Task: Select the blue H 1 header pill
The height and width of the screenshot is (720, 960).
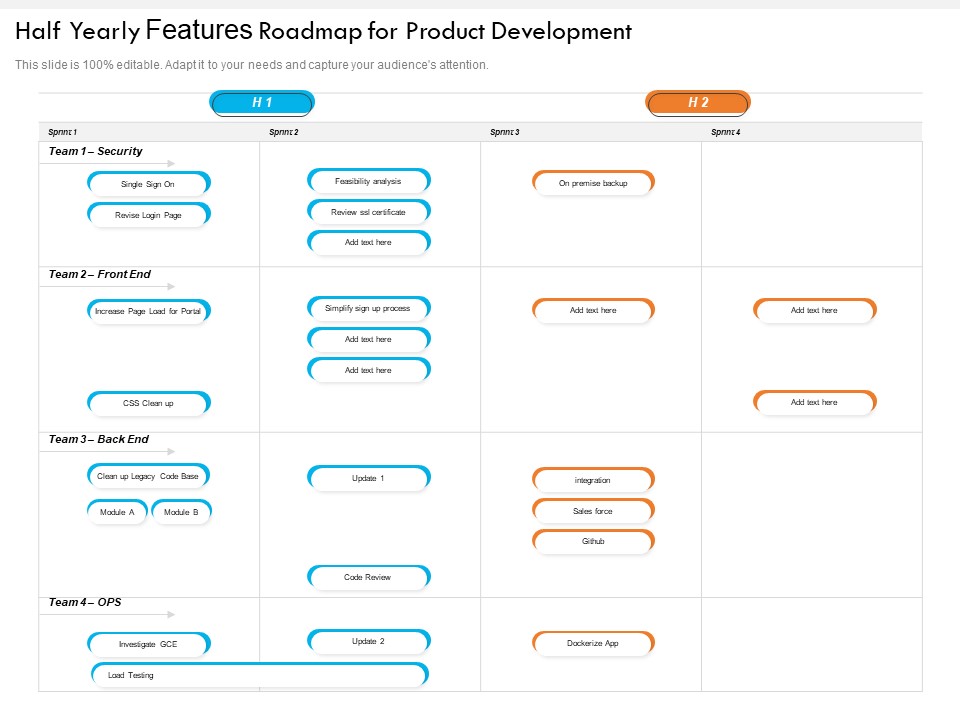Action: point(262,103)
